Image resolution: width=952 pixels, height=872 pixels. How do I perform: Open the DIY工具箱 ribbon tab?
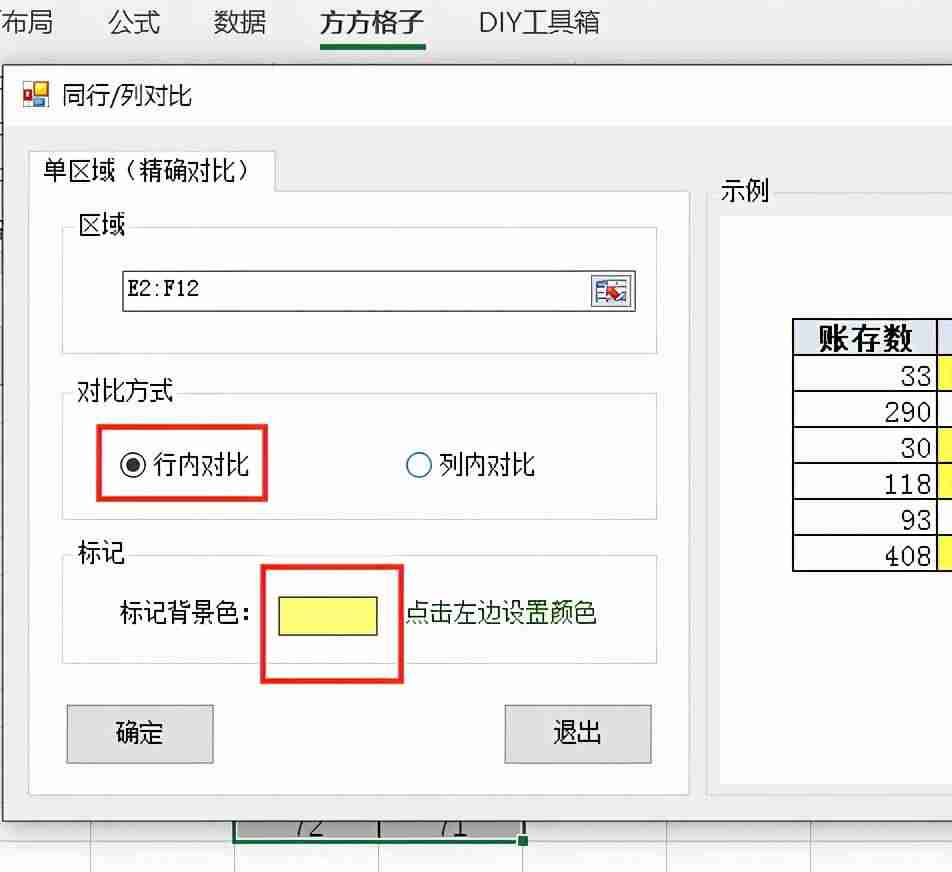coord(539,22)
